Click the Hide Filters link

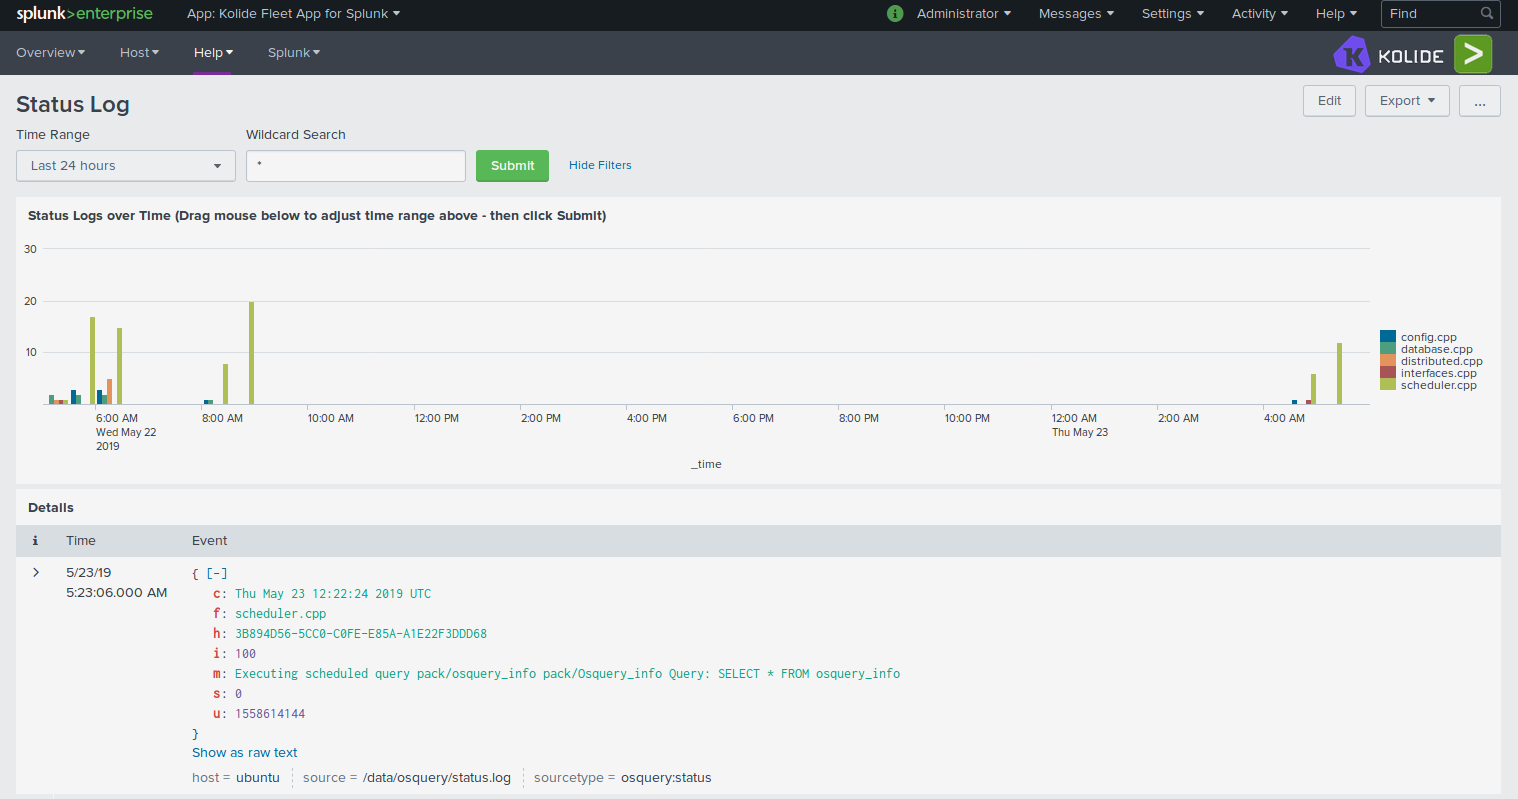tap(600, 166)
